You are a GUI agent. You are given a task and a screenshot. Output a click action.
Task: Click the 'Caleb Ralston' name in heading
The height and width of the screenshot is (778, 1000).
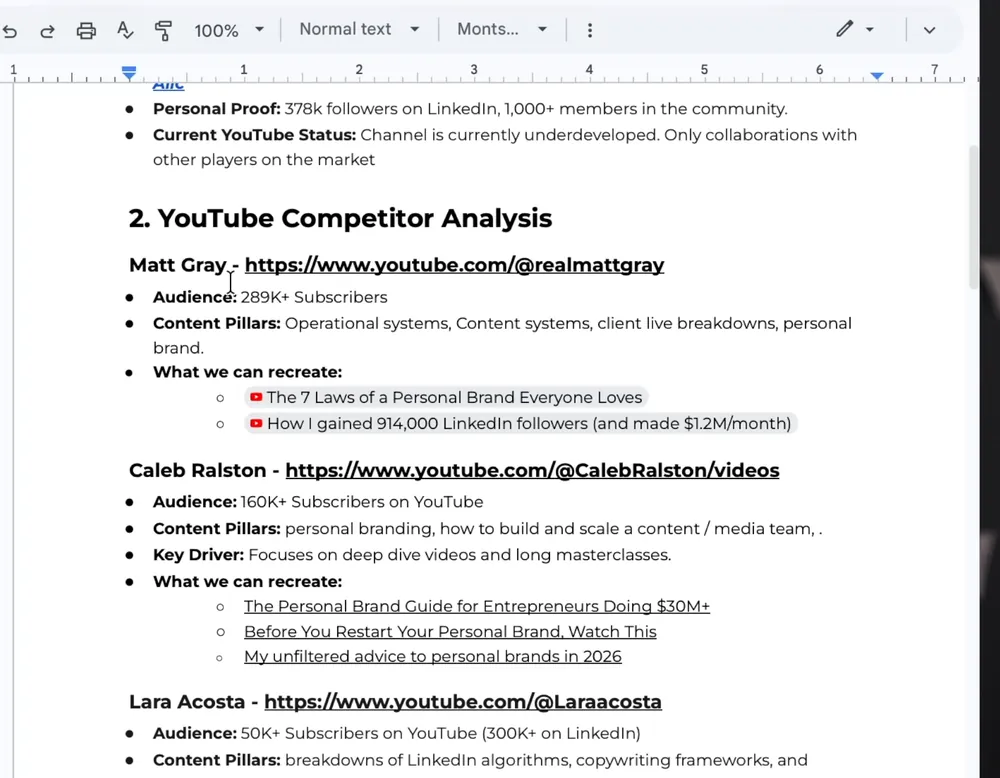click(198, 470)
